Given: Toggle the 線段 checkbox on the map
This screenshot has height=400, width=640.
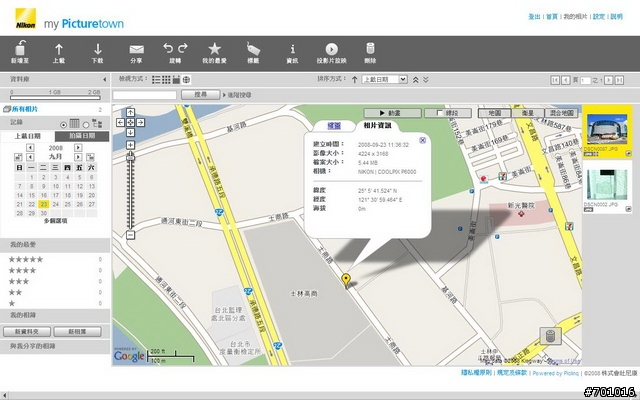Looking at the screenshot, I should [x=440, y=113].
